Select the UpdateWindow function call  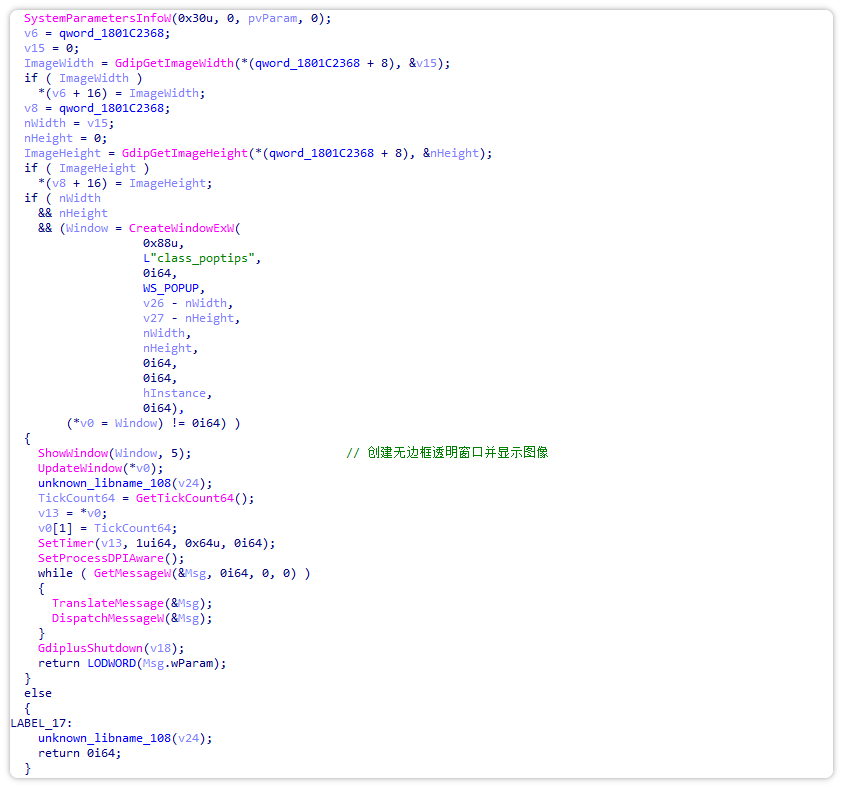pos(80,468)
